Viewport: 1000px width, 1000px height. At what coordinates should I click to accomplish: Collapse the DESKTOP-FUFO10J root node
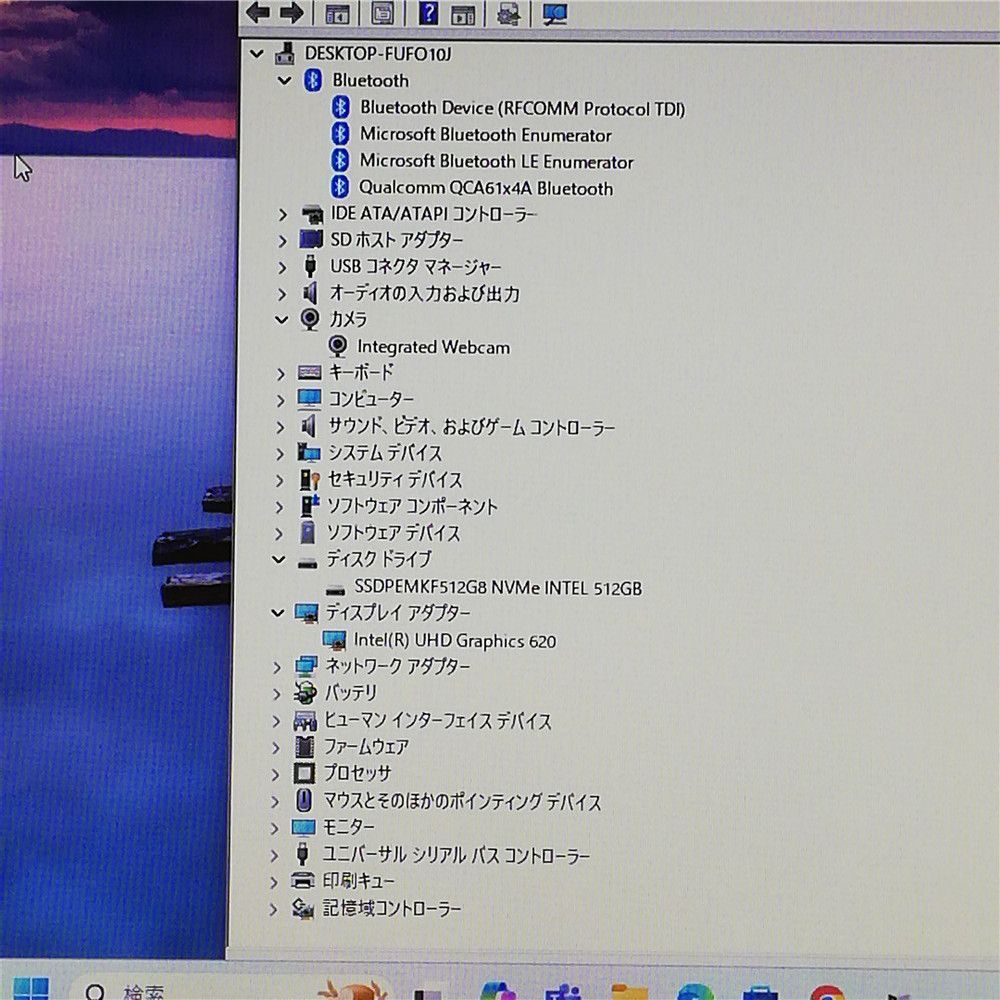pos(256,54)
